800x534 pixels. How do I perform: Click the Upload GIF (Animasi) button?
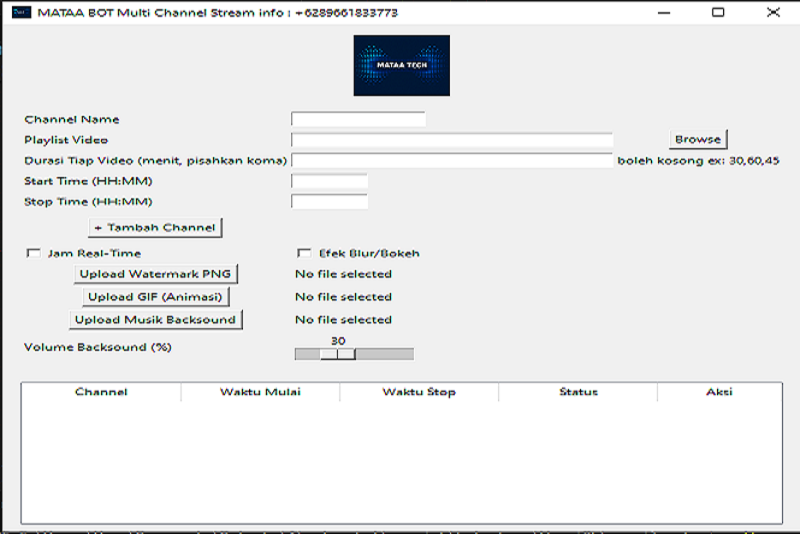156,297
